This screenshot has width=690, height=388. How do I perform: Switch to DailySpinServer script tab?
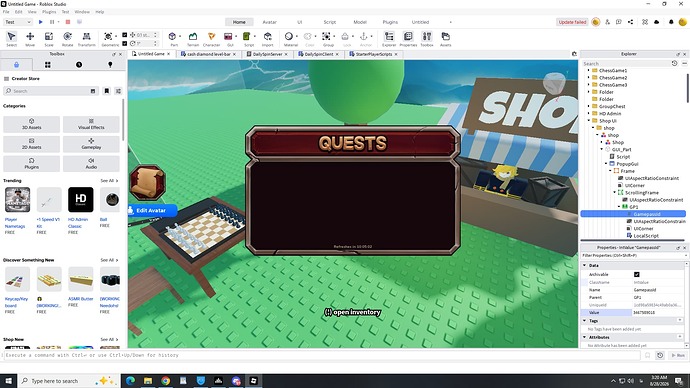pos(267,54)
